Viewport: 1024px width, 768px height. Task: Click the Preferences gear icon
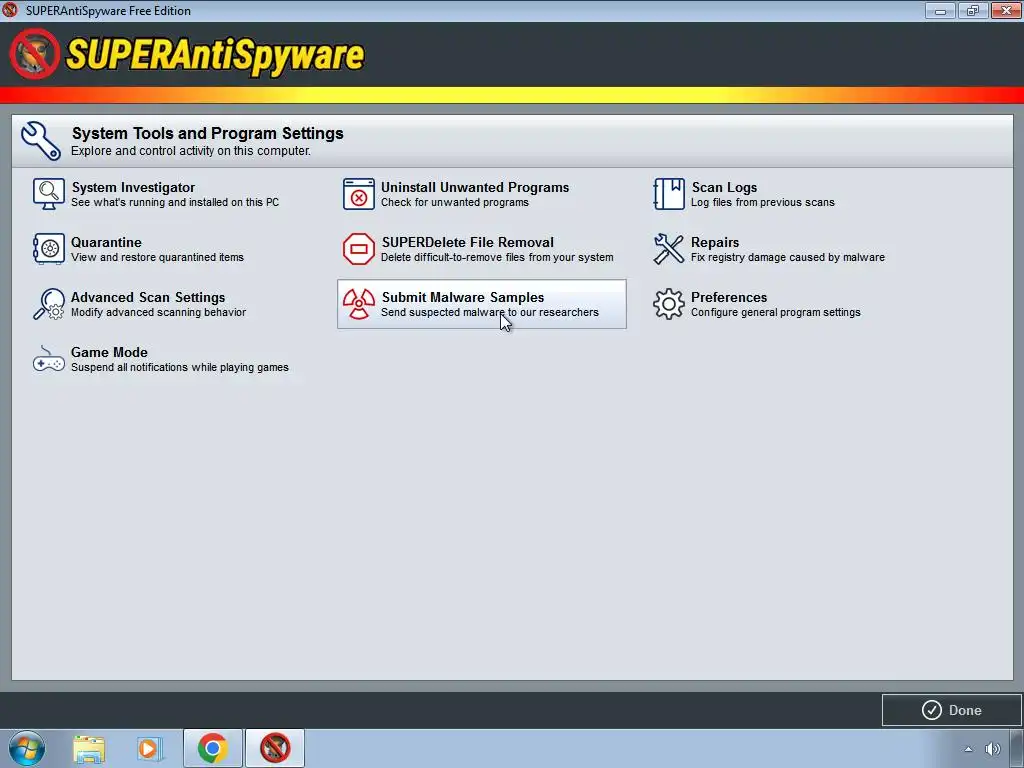point(669,304)
